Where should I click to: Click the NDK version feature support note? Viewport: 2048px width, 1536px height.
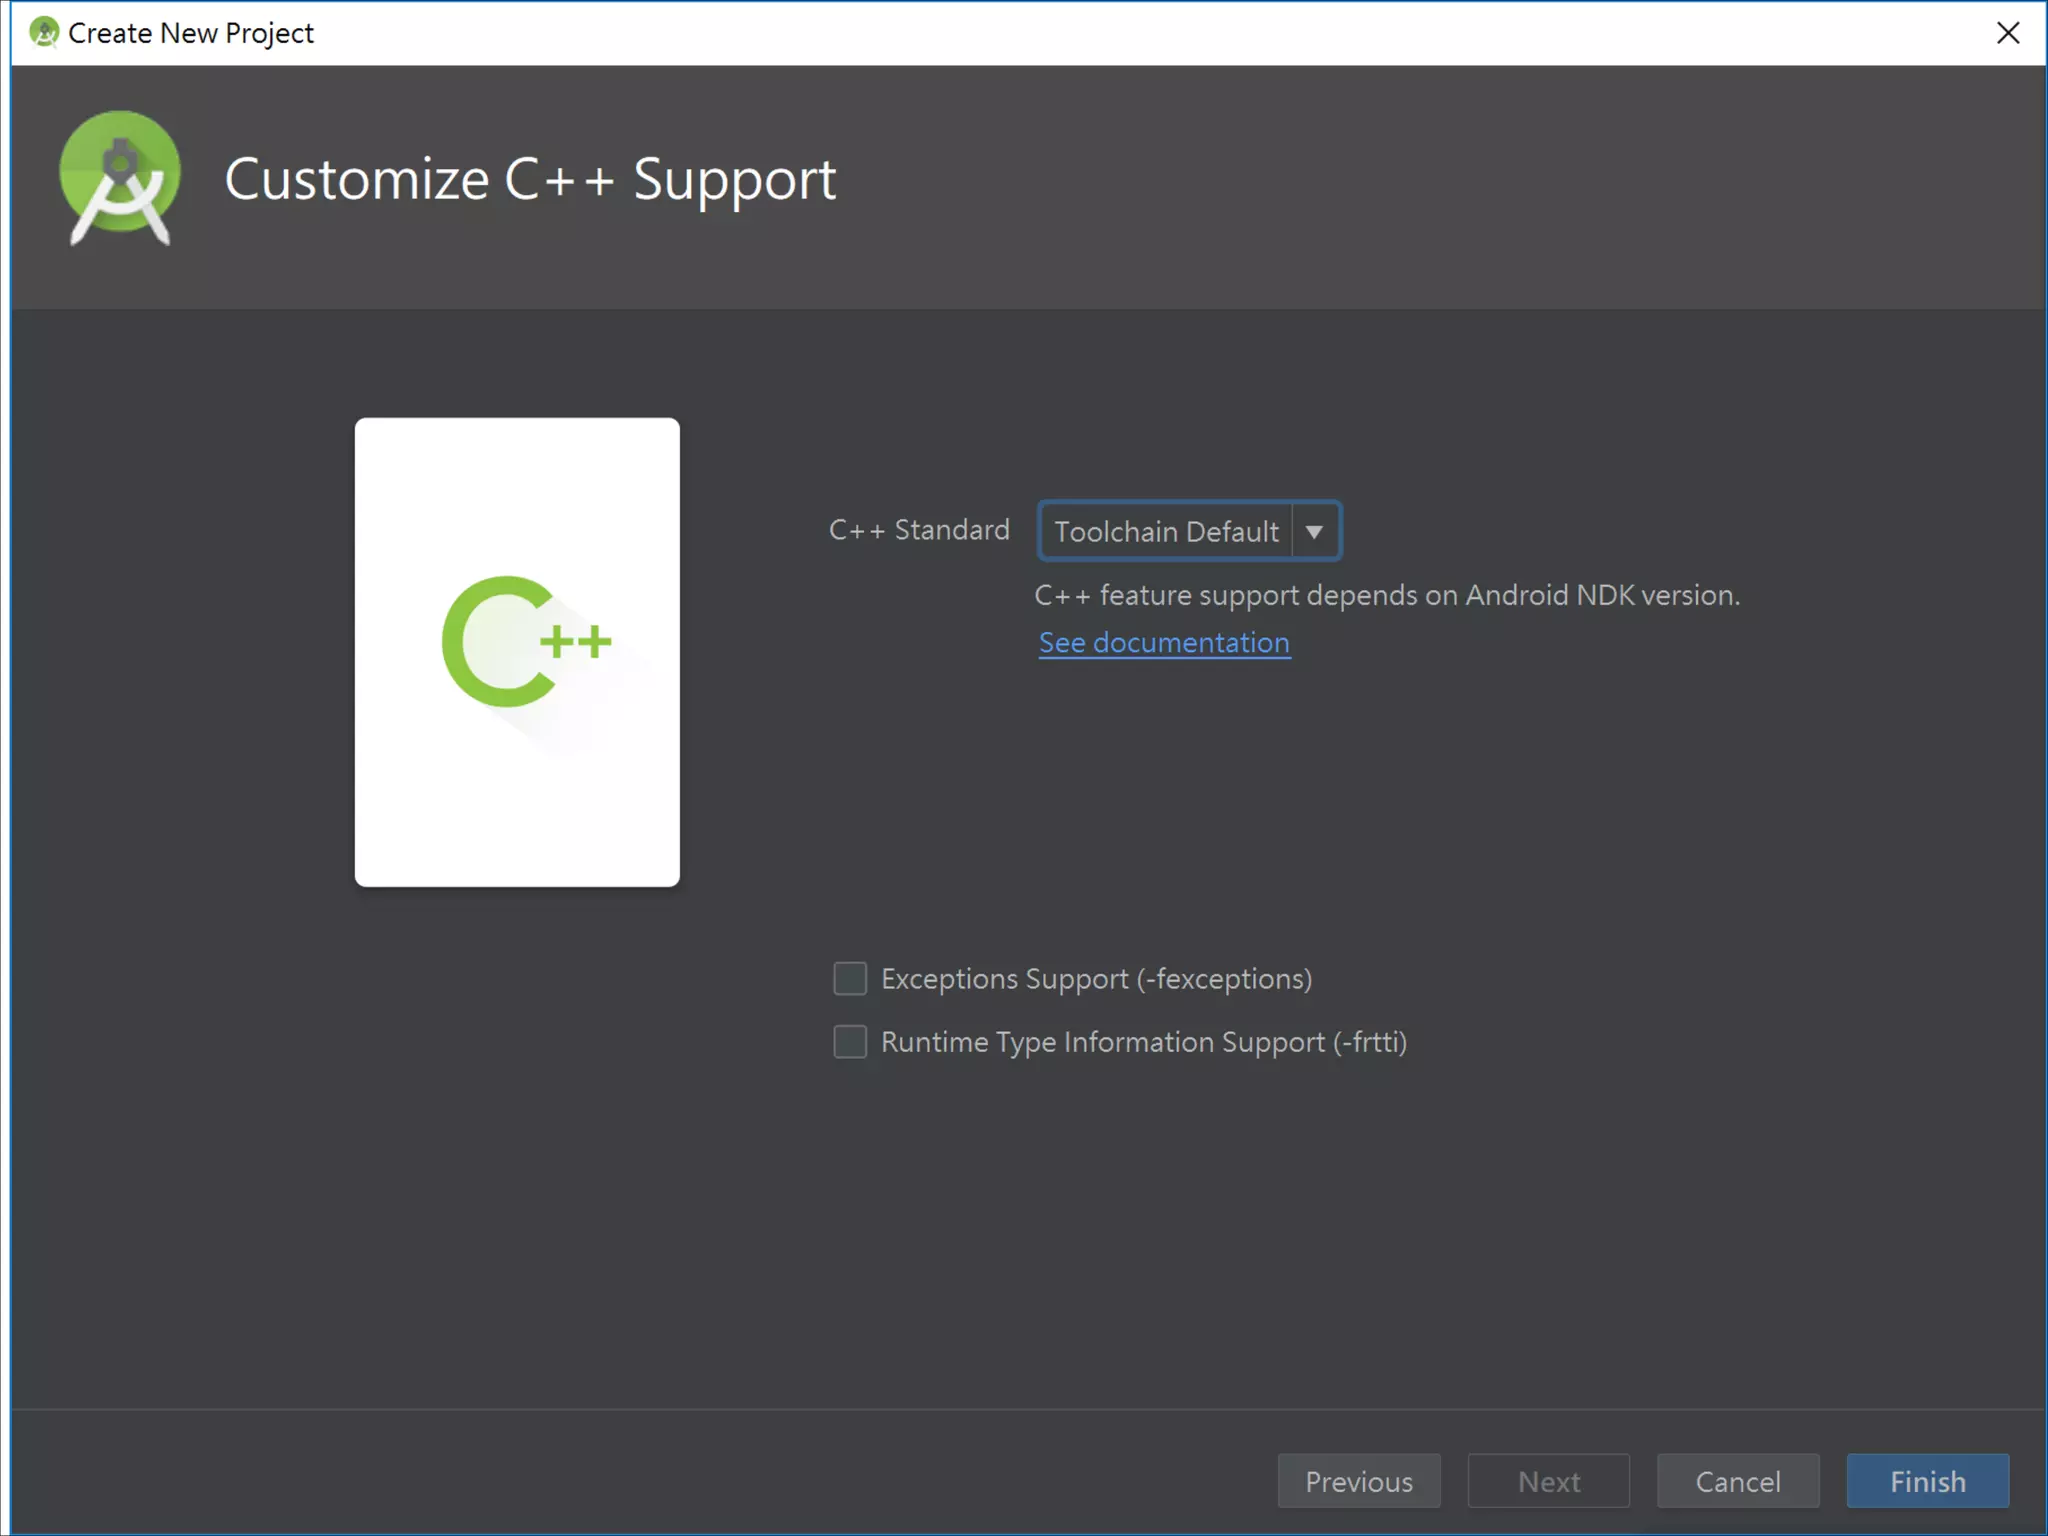tap(1387, 595)
